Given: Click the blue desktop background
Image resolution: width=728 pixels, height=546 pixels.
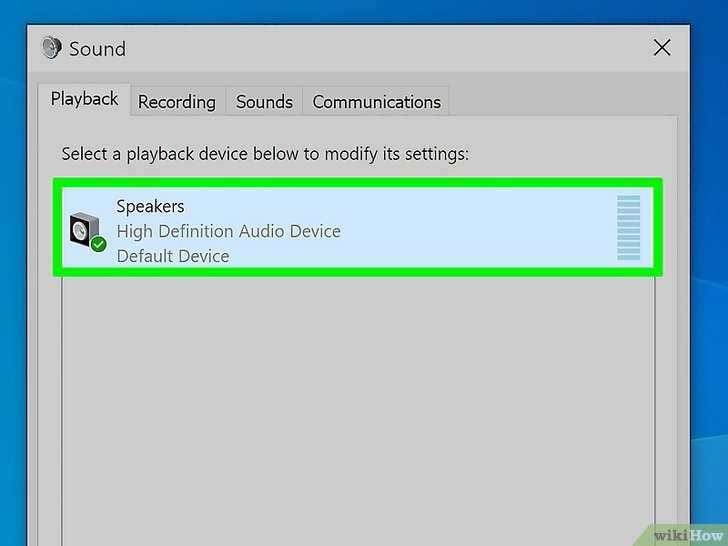Looking at the screenshot, I should pos(709,232).
